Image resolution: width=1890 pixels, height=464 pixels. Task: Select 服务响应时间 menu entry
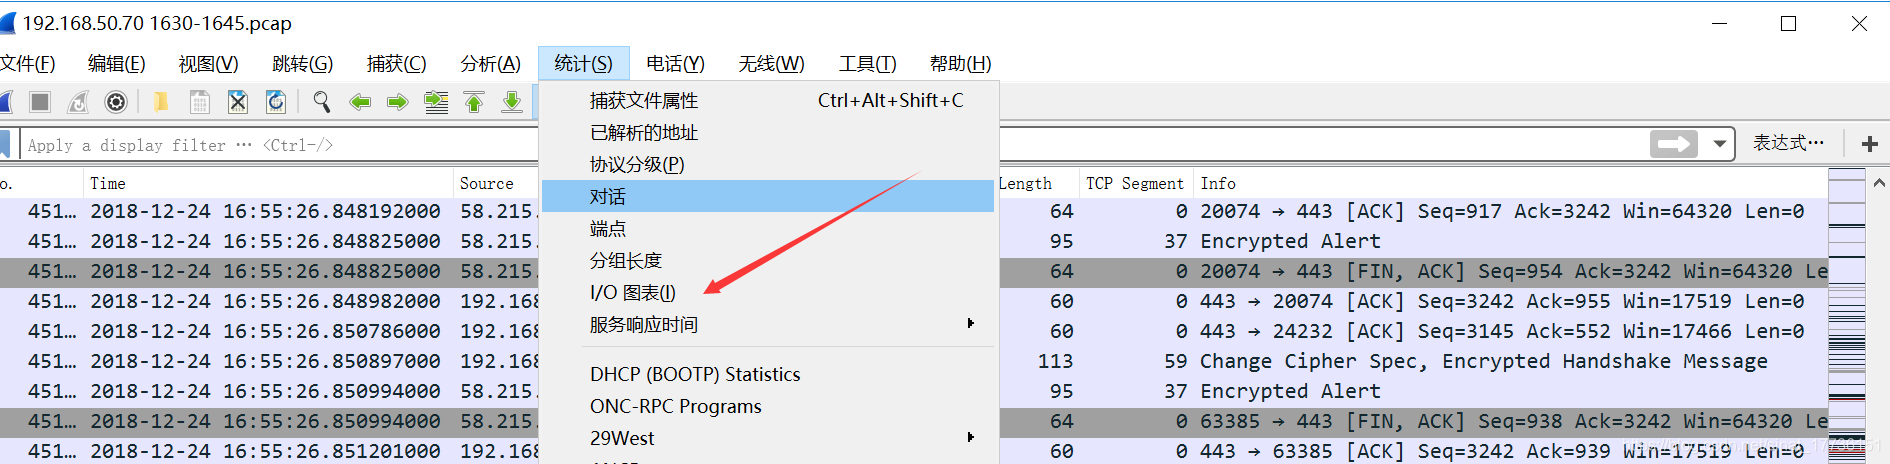768,324
